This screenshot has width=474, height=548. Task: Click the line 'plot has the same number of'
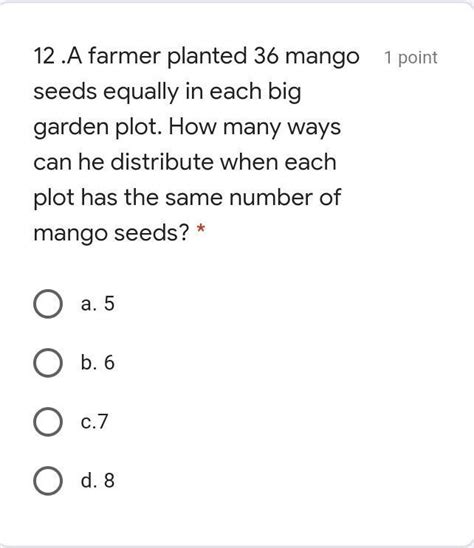click(187, 198)
